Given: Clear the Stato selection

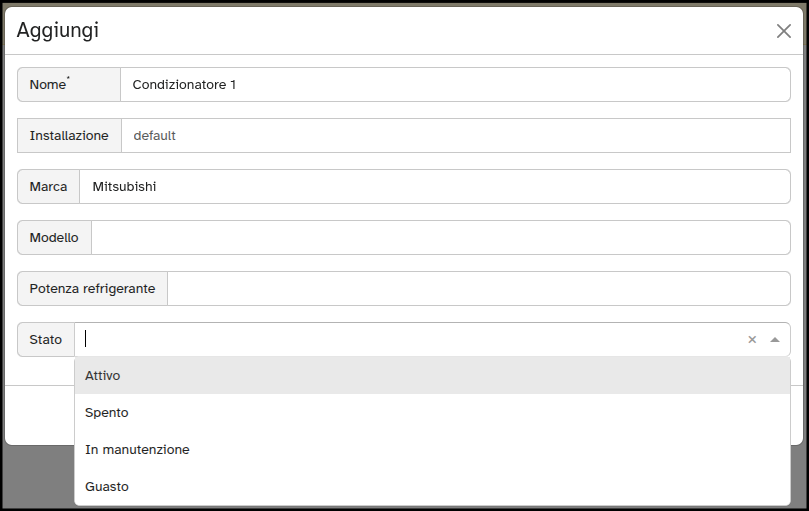Looking at the screenshot, I should [x=752, y=340].
